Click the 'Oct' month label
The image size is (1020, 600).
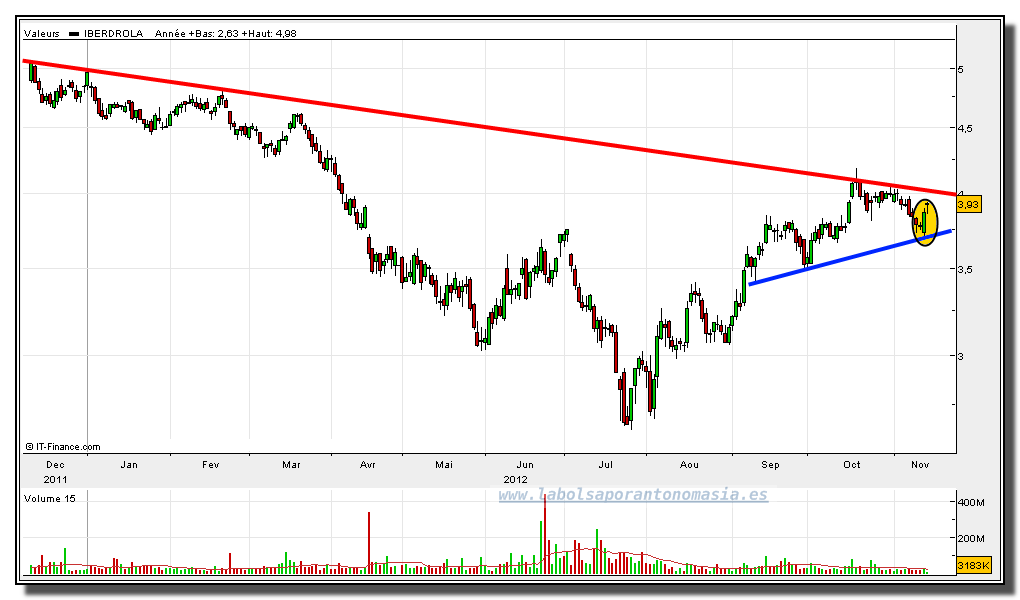tap(852, 465)
